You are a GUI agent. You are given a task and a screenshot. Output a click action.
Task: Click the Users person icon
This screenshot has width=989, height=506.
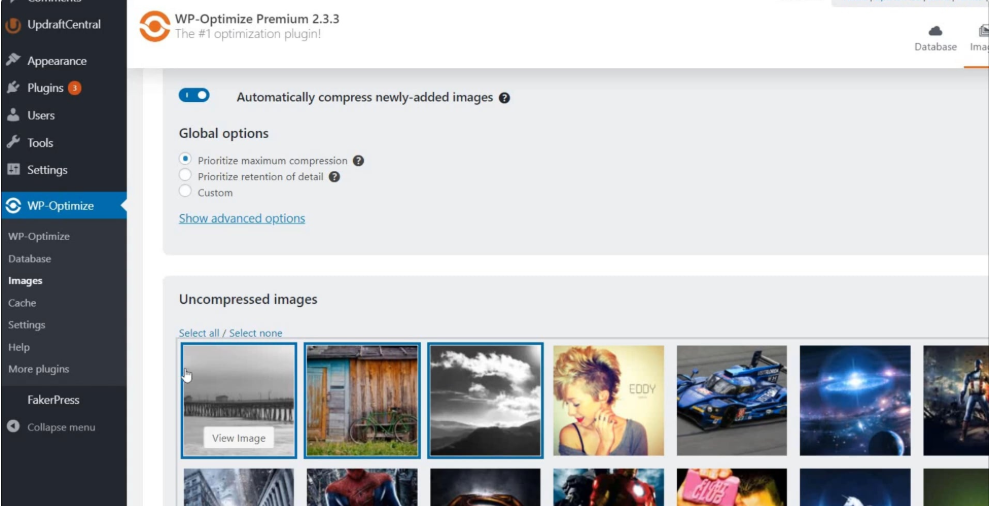click(13, 115)
